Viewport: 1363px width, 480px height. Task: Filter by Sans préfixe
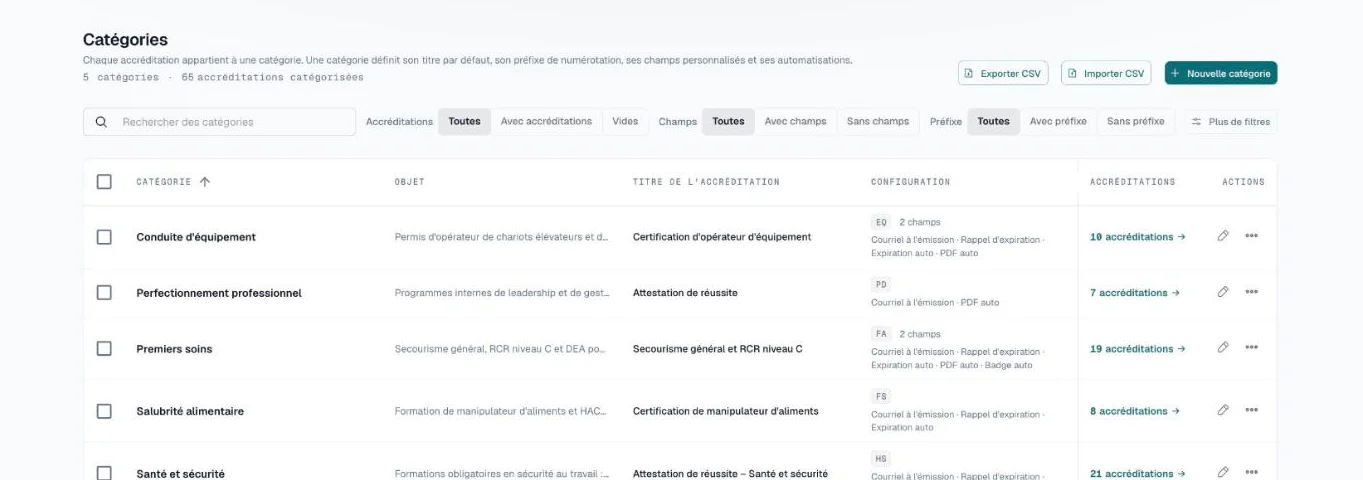[1135, 121]
